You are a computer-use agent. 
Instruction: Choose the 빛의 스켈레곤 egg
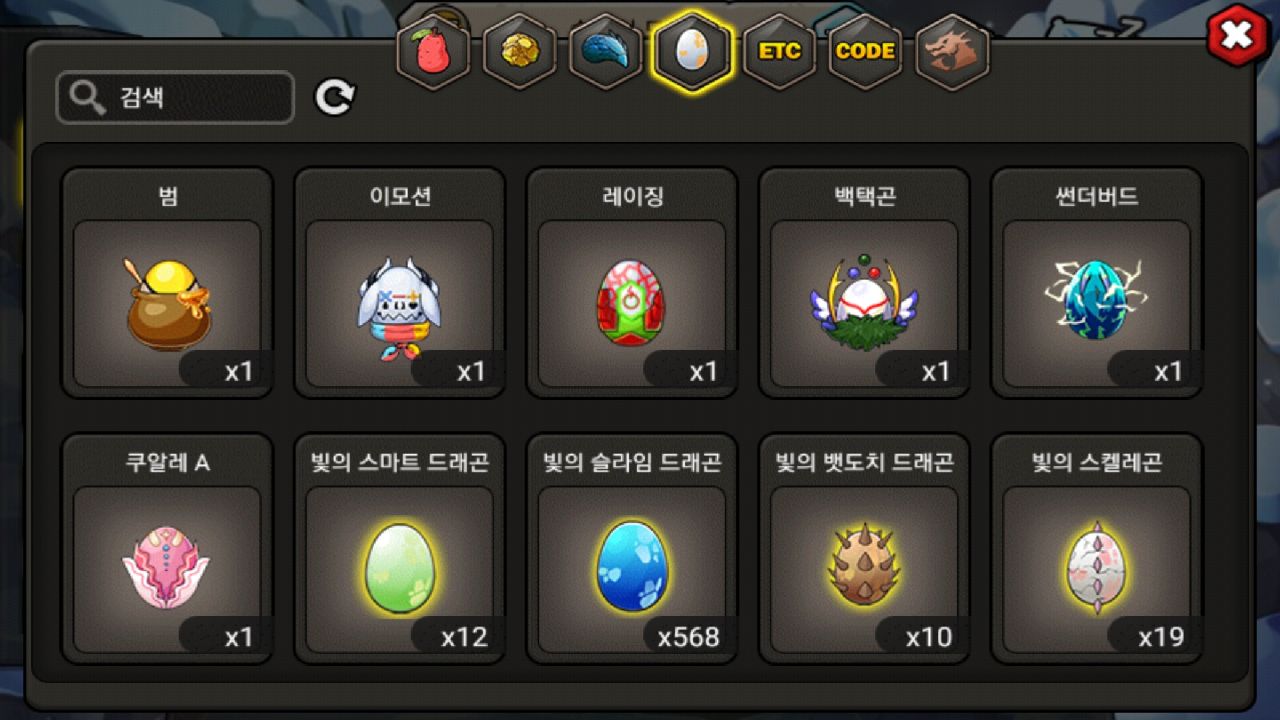pos(1096,549)
